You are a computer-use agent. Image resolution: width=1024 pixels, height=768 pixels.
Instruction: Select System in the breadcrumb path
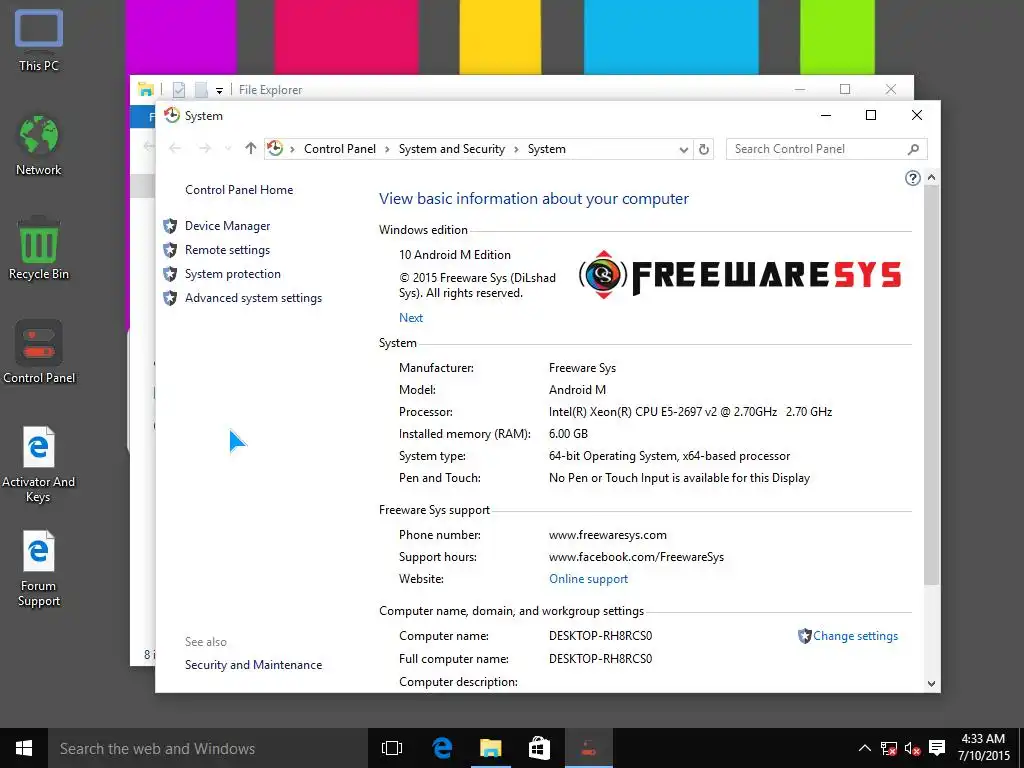[547, 149]
